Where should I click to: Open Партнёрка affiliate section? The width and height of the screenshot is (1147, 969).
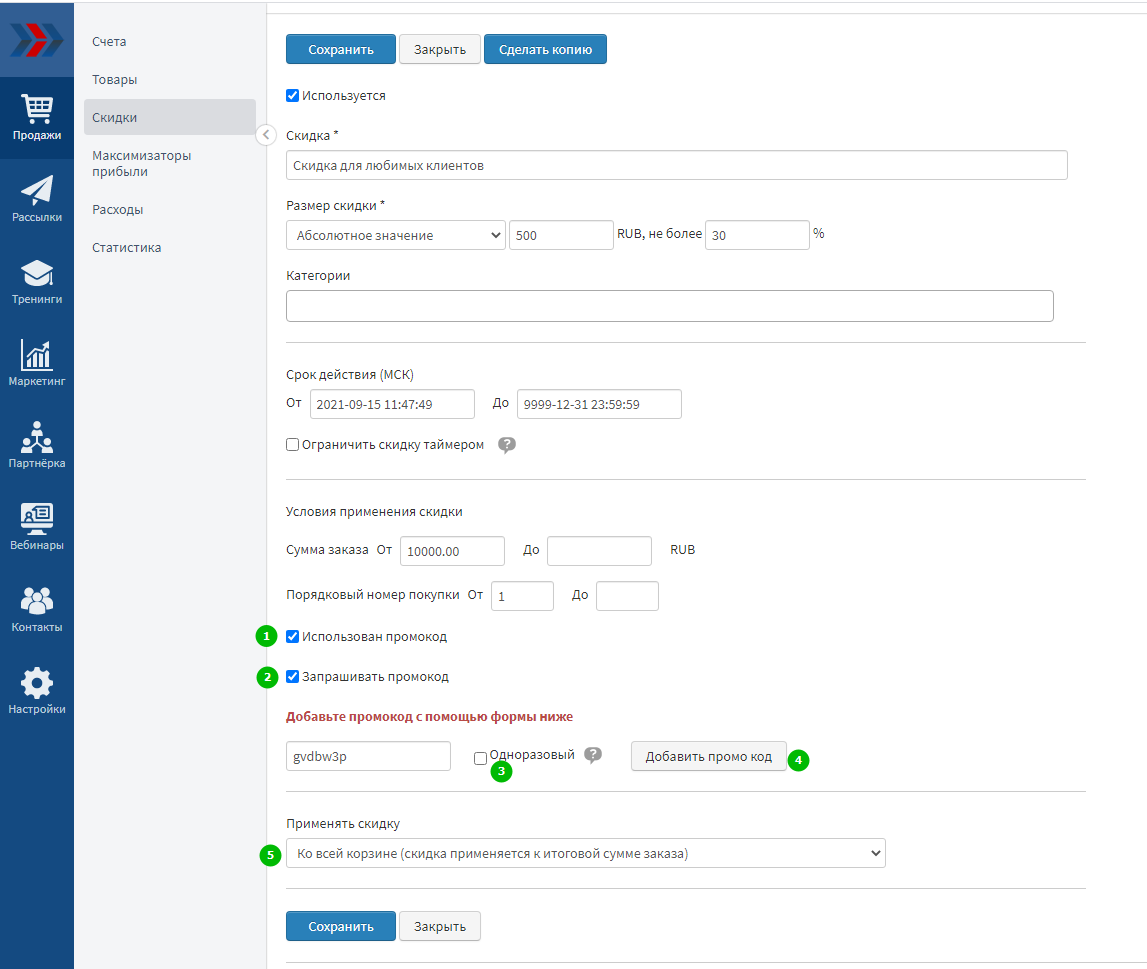[37, 446]
